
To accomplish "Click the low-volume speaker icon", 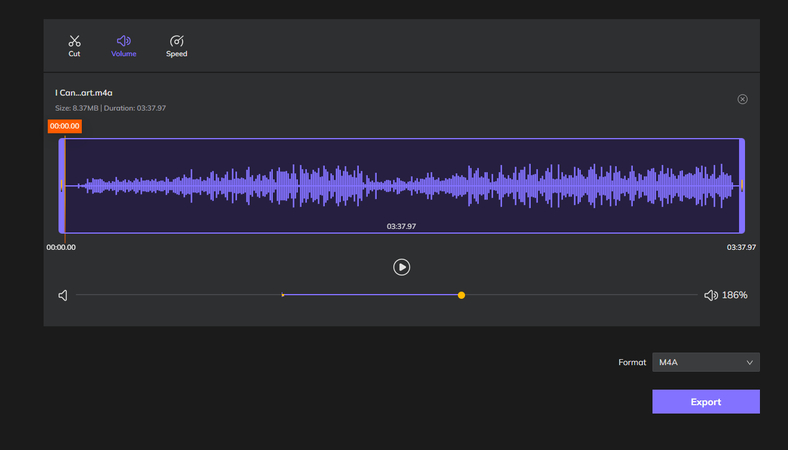I will (x=63, y=295).
